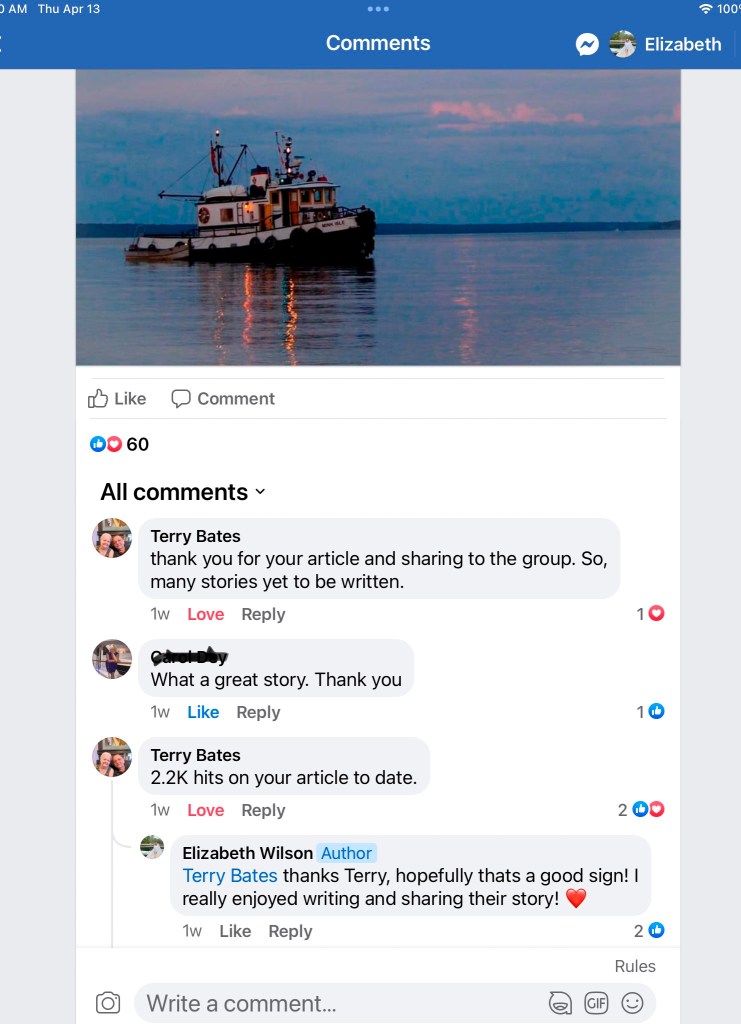Tap the heart reaction on Terry's first comment
741x1024 pixels.
656,614
